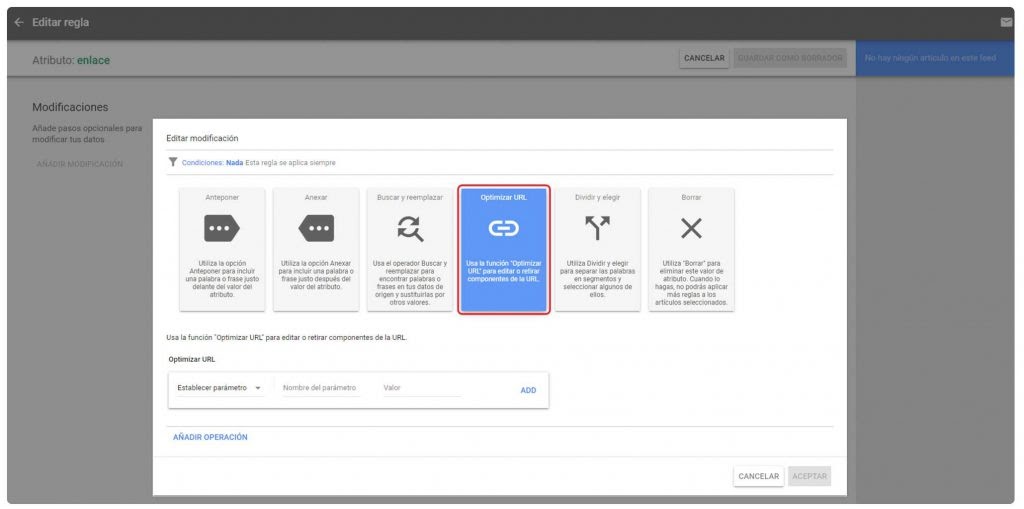The height and width of the screenshot is (509, 1024).
Task: Focus the Valor input field
Action: click(x=421, y=388)
